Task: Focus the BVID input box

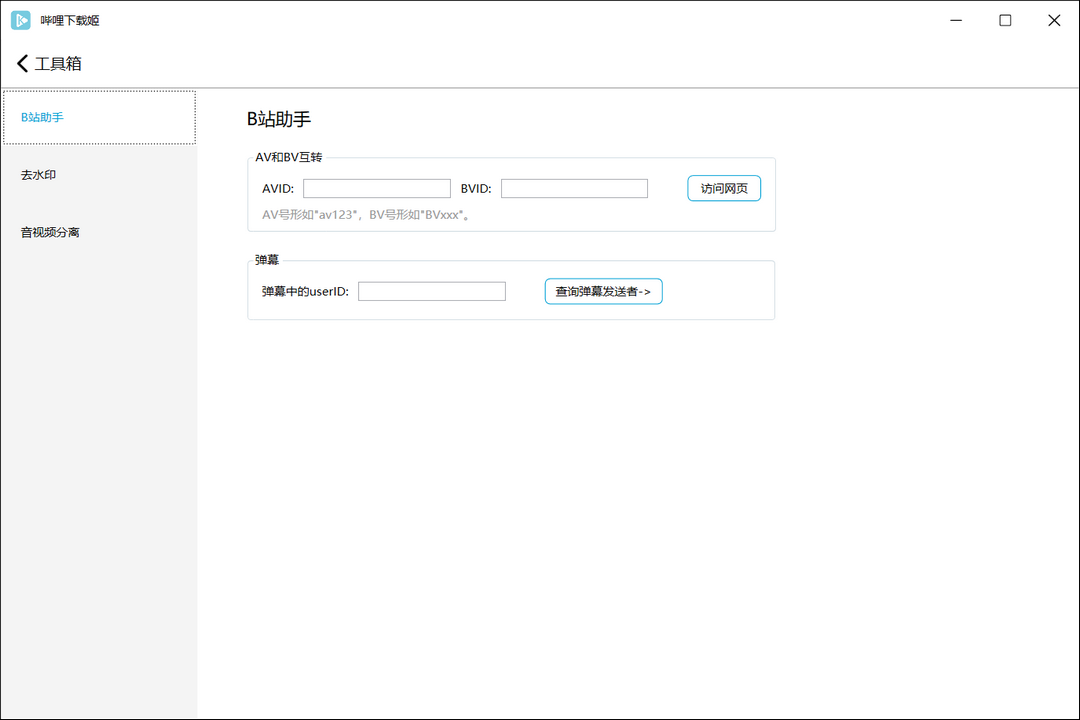Action: tap(574, 188)
